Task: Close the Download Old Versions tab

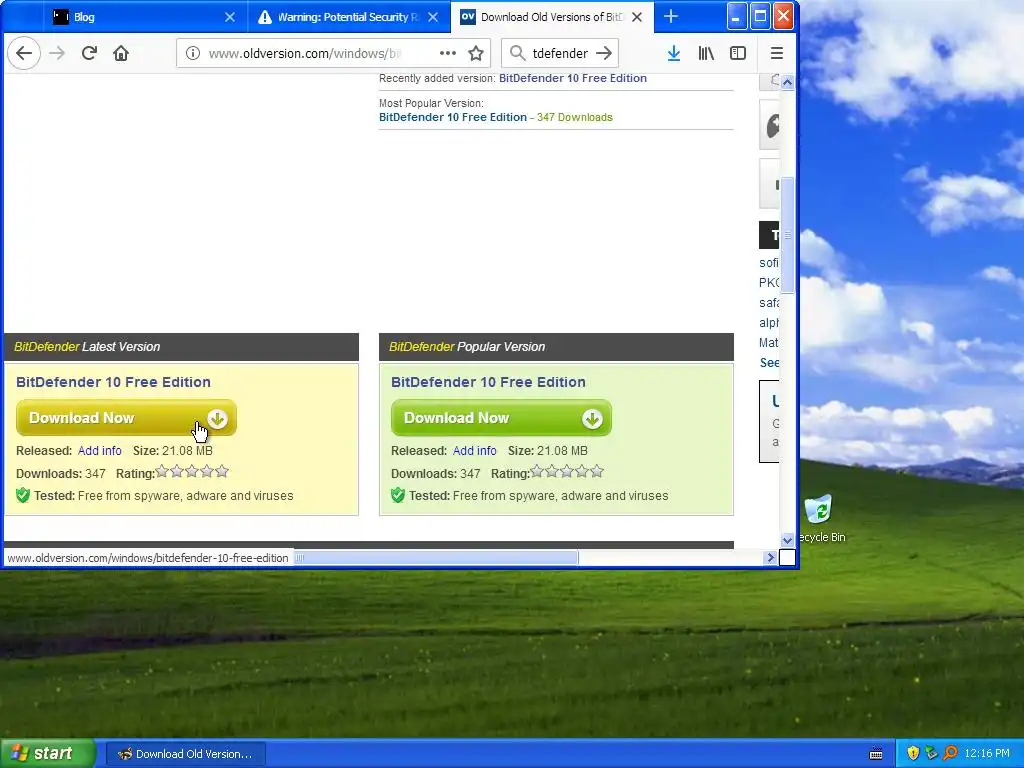Action: (x=637, y=18)
